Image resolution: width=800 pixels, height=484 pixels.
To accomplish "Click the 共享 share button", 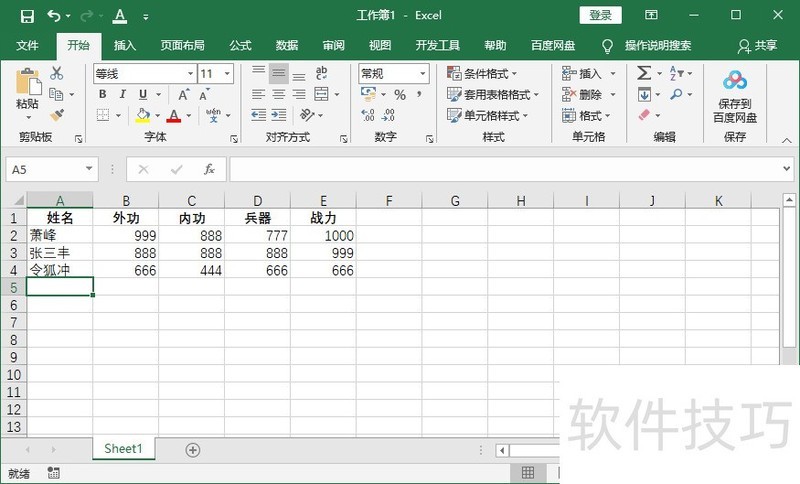I will 757,46.
